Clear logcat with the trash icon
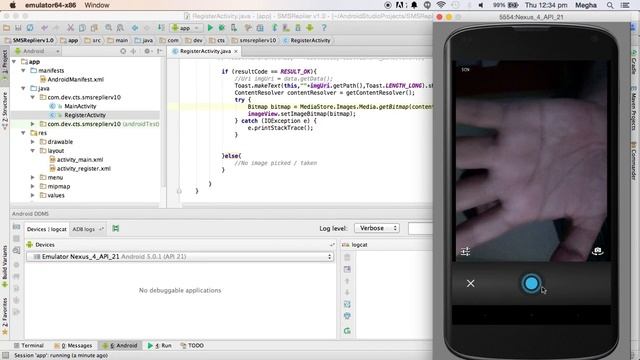Viewport: 640px width, 360px height. click(347, 257)
